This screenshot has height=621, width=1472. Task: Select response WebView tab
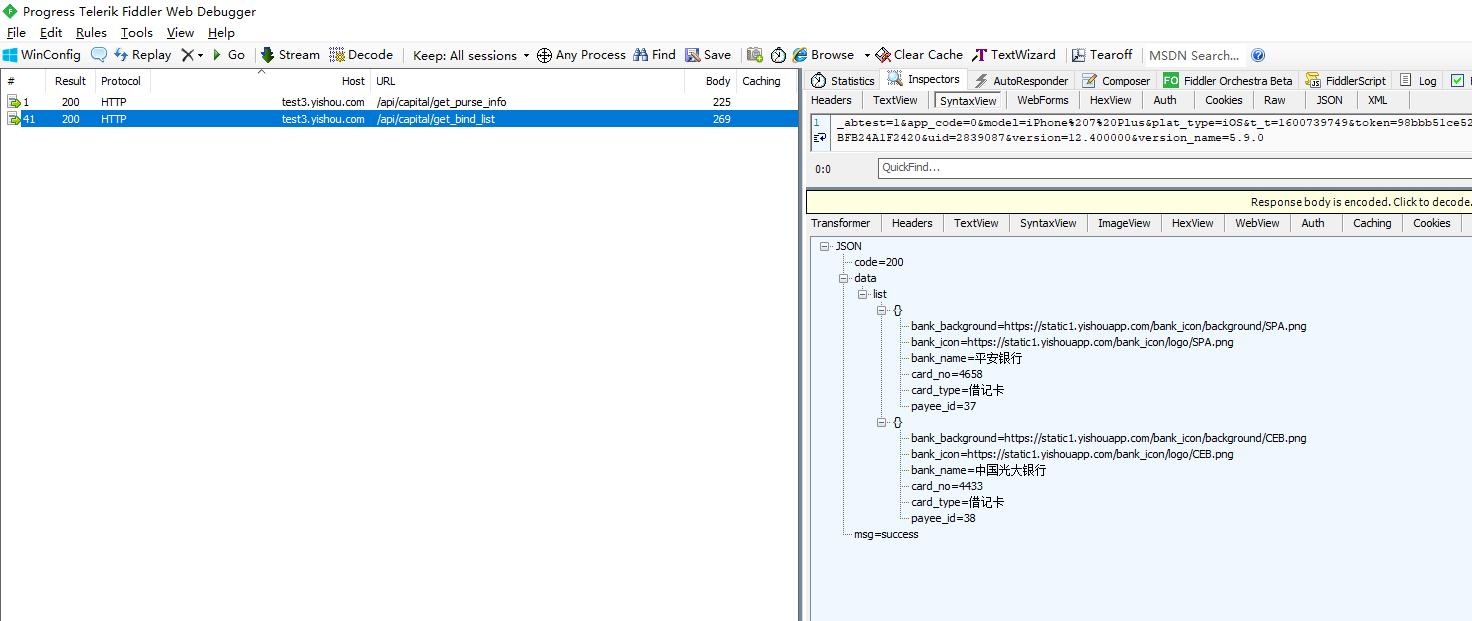tap(1257, 223)
